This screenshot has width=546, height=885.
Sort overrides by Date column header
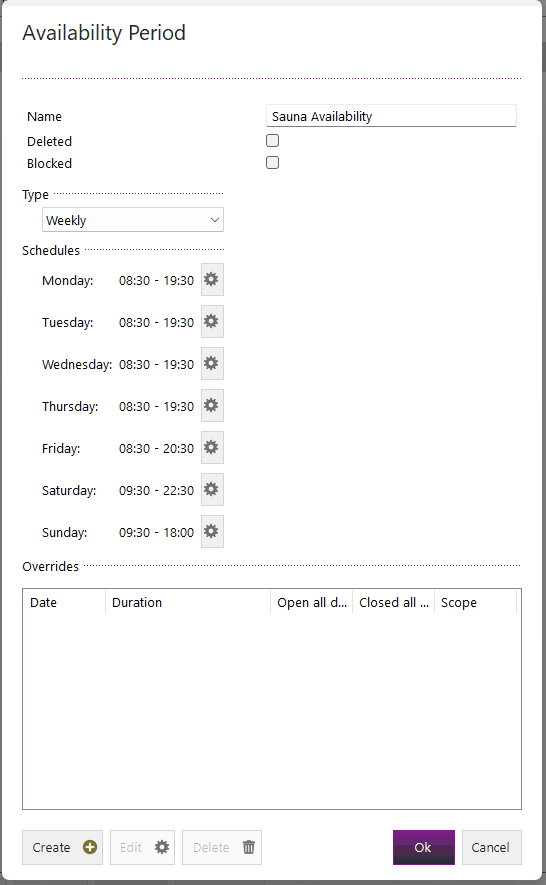pyautogui.click(x=64, y=602)
